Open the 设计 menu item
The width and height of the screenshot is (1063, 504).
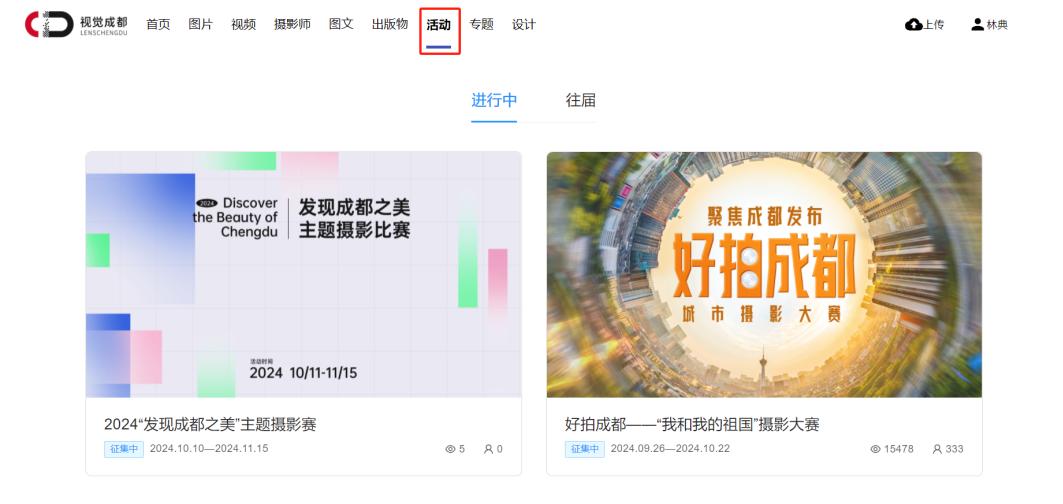pos(524,24)
